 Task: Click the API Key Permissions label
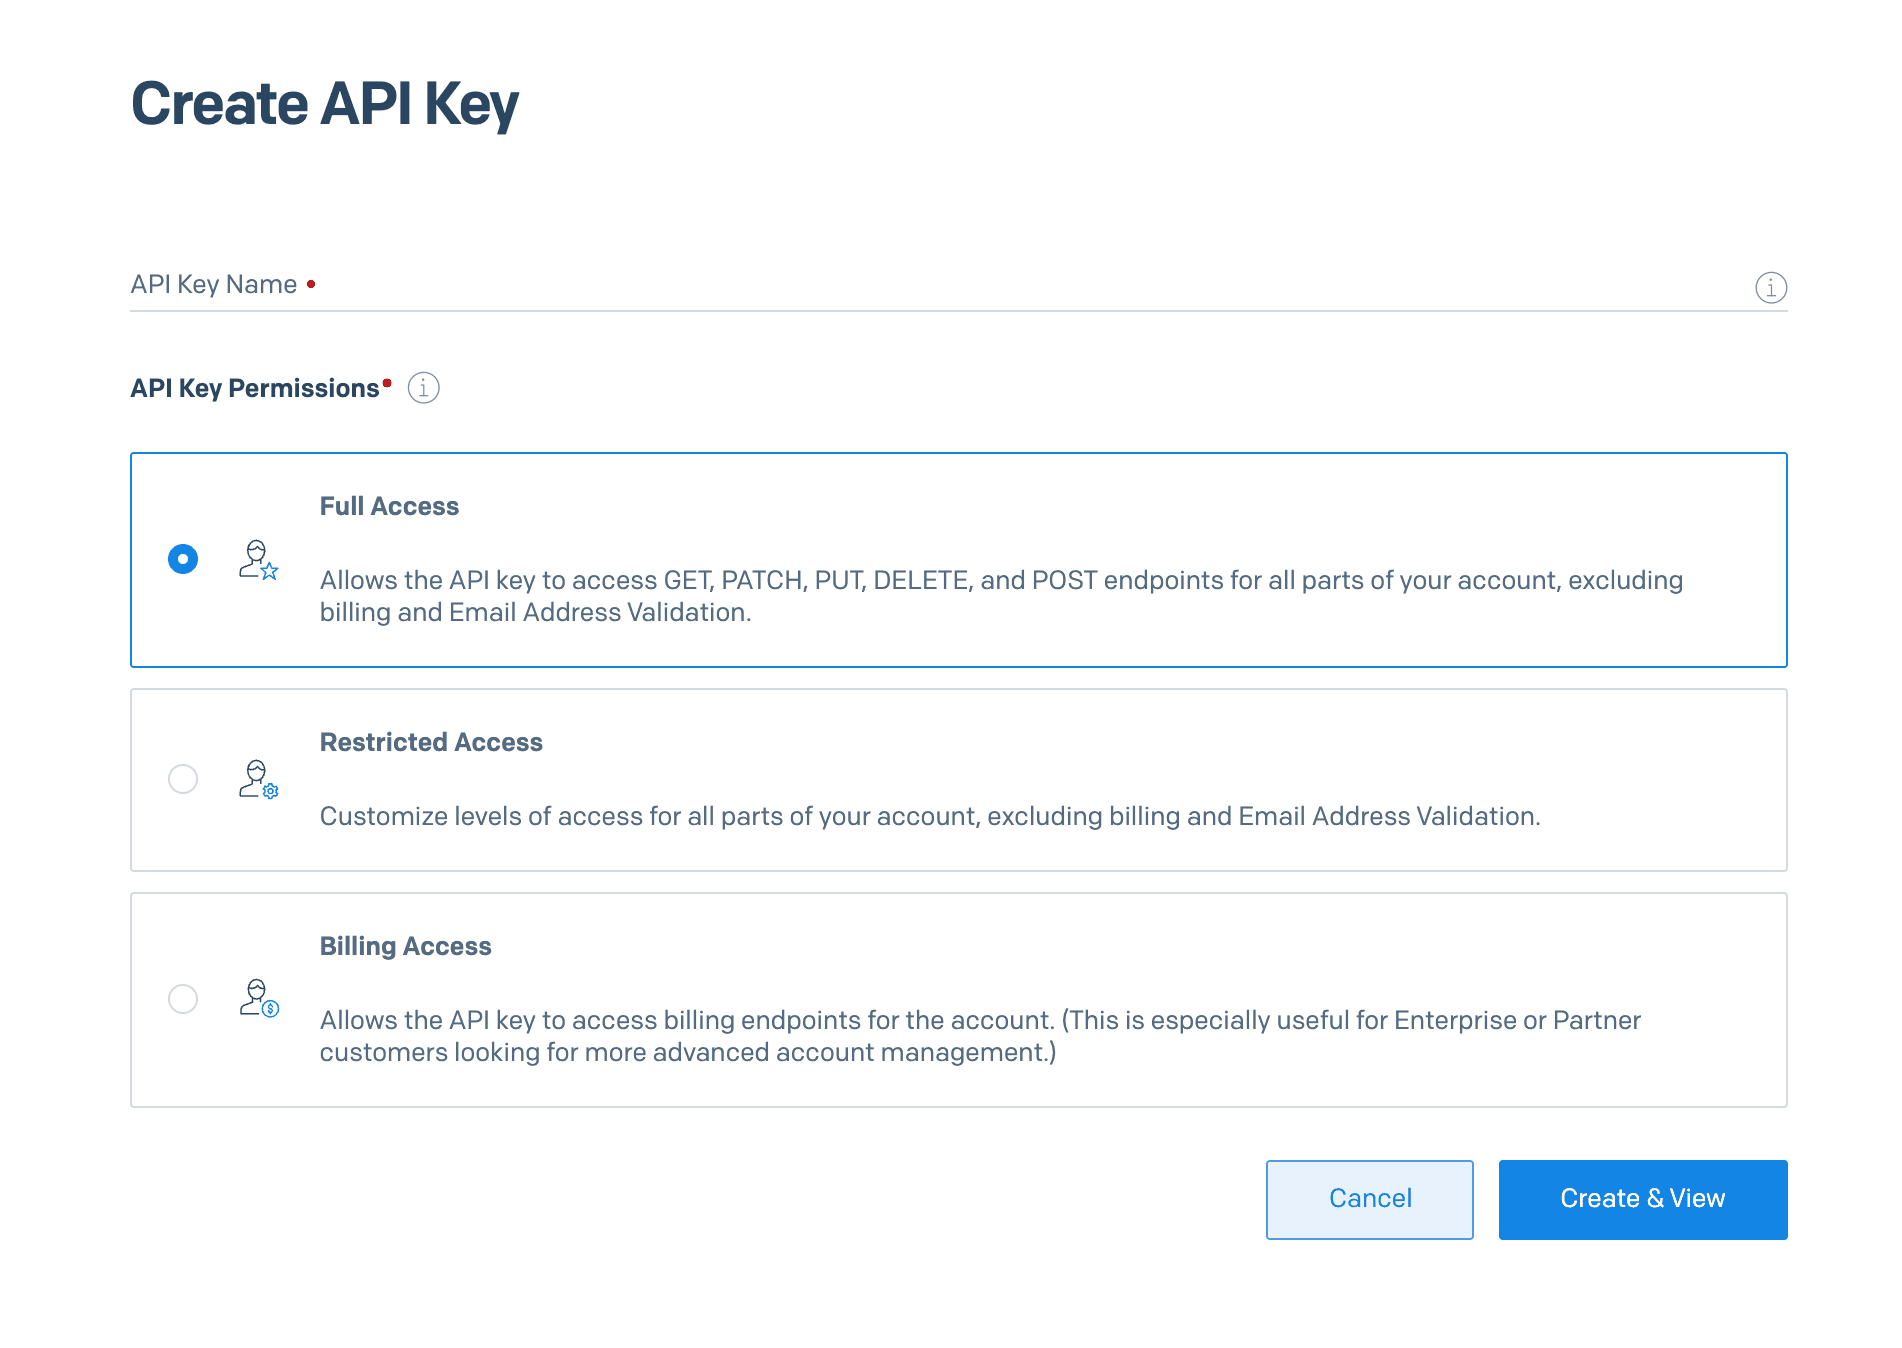[x=255, y=388]
